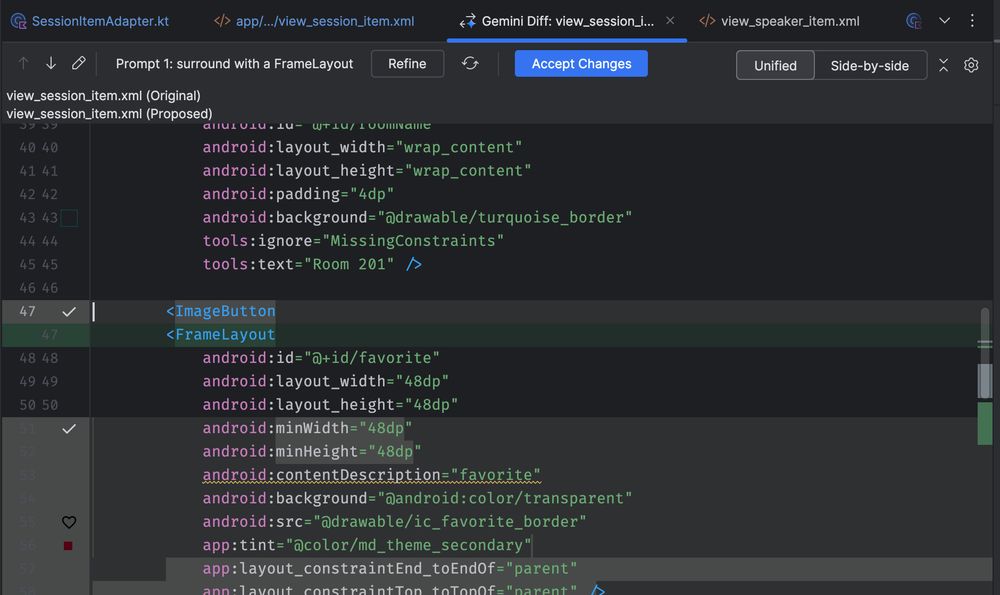Viewport: 1000px width, 595px height.
Task: Collapse the diff view with the collapse icon
Action: [943, 64]
